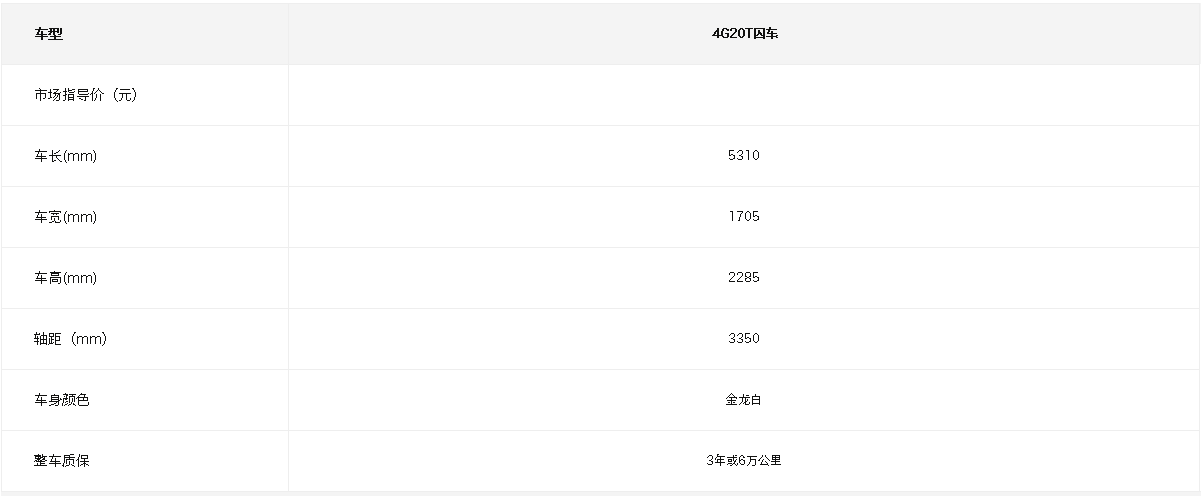Click the 3350 wheelbase value
The height and width of the screenshot is (496, 1203).
(x=744, y=339)
